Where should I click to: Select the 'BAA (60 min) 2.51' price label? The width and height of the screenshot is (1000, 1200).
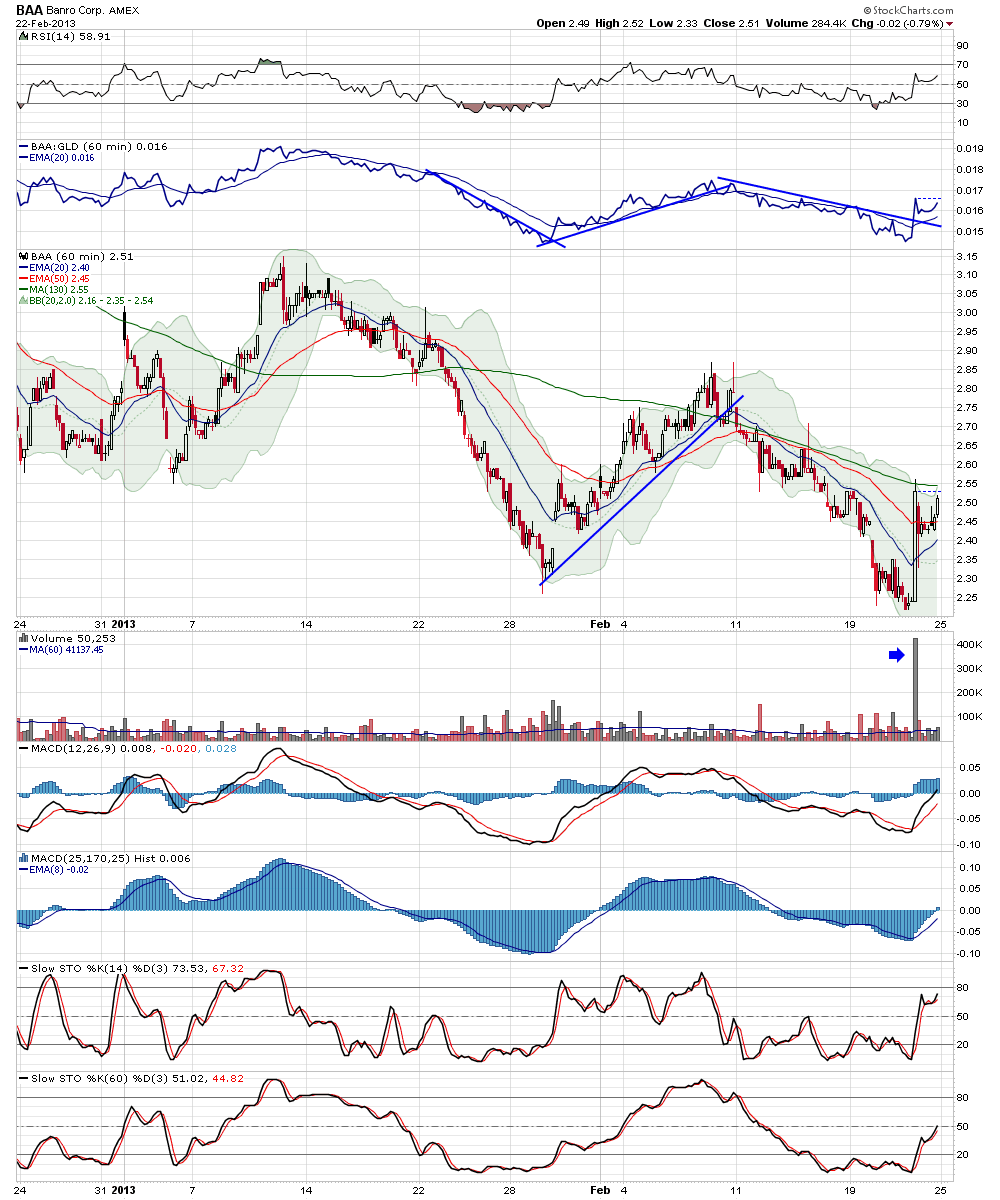coord(83,256)
